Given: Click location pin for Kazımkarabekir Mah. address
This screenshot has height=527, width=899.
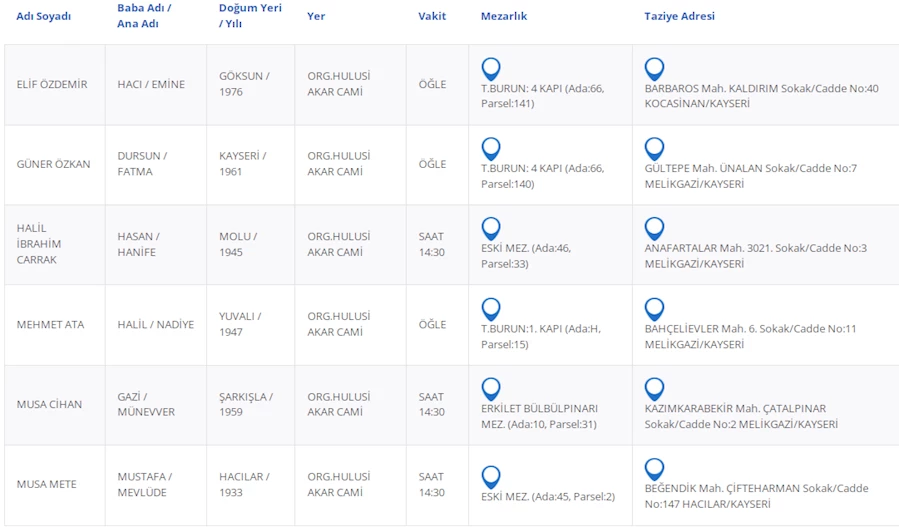Looking at the screenshot, I should tap(654, 389).
